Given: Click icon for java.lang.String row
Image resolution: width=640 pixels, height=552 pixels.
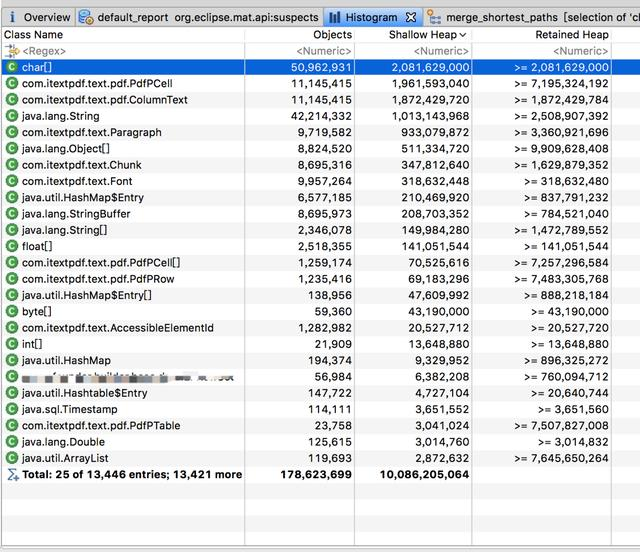Looking at the screenshot, I should tap(12, 116).
